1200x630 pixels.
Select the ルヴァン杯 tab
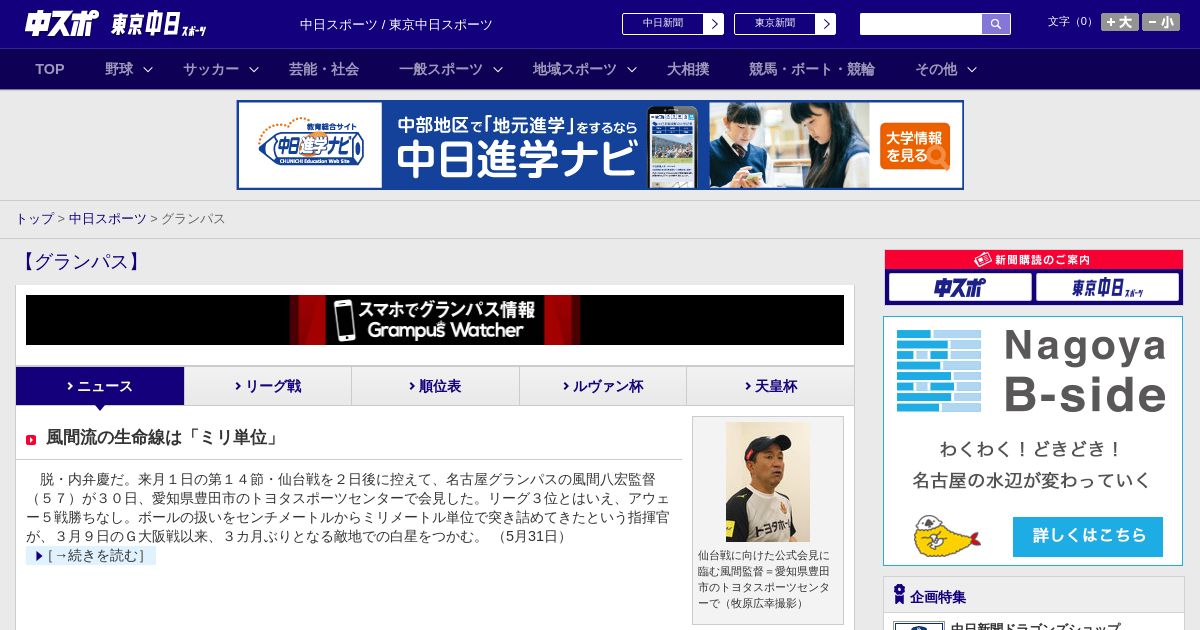click(603, 386)
